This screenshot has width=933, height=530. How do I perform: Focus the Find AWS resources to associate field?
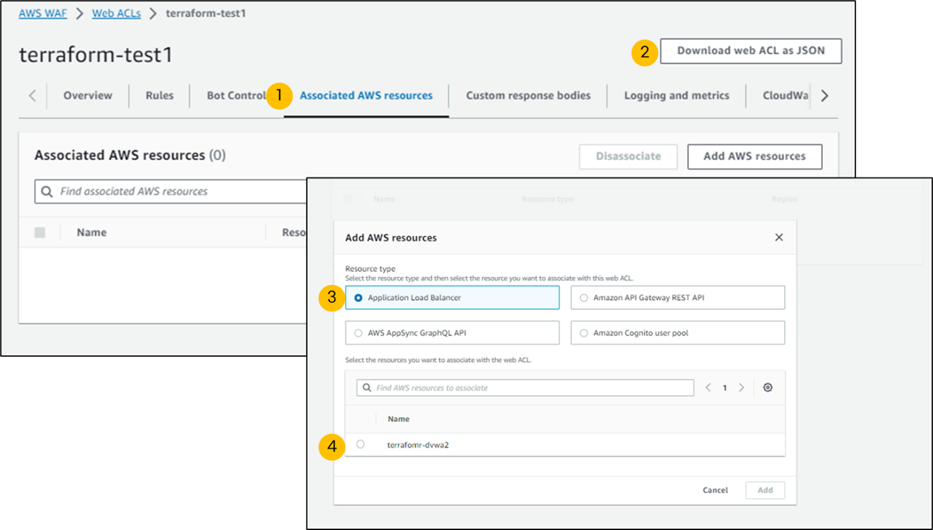(x=525, y=388)
